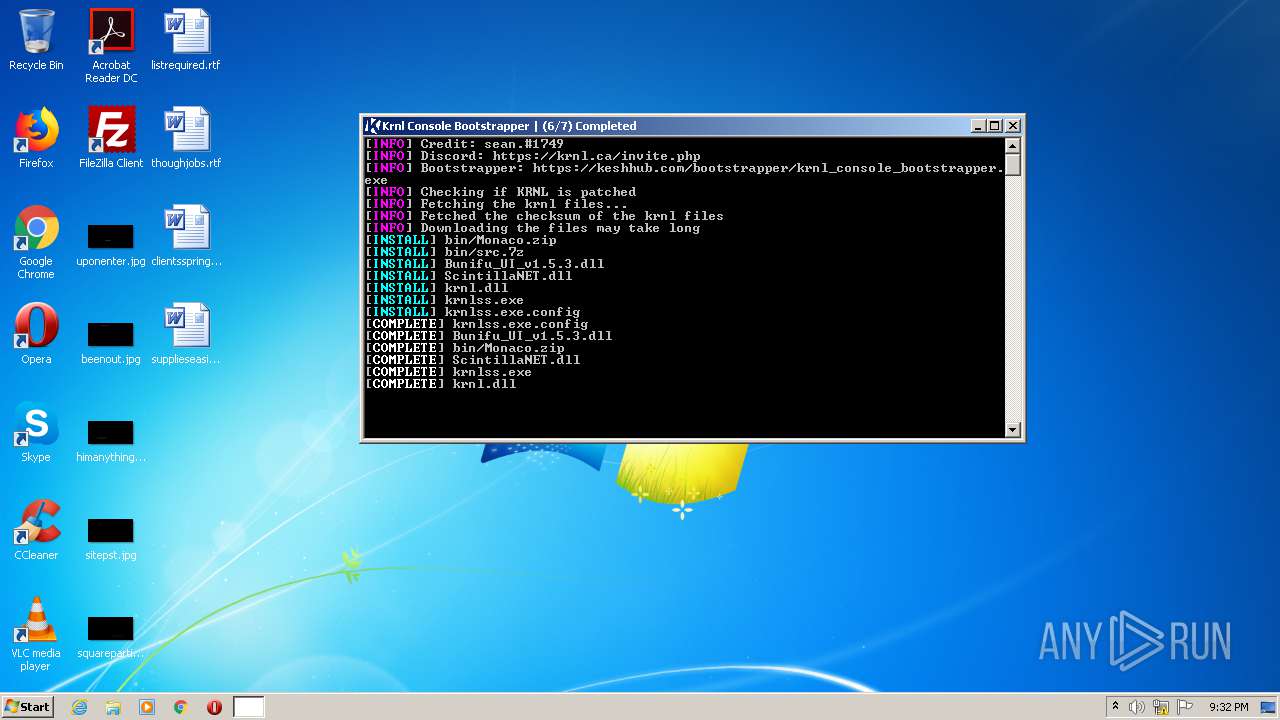Open the volume control tray icon

tap(1137, 707)
